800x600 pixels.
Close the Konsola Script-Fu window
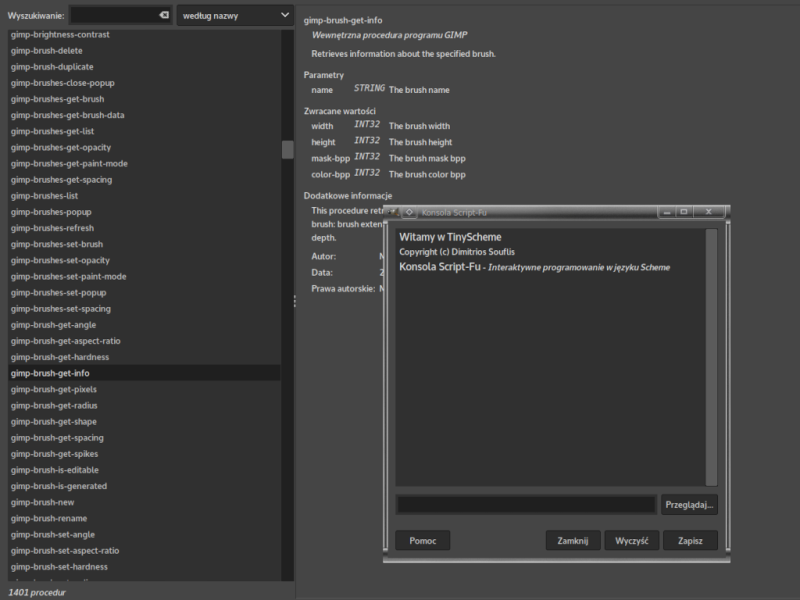tap(709, 212)
